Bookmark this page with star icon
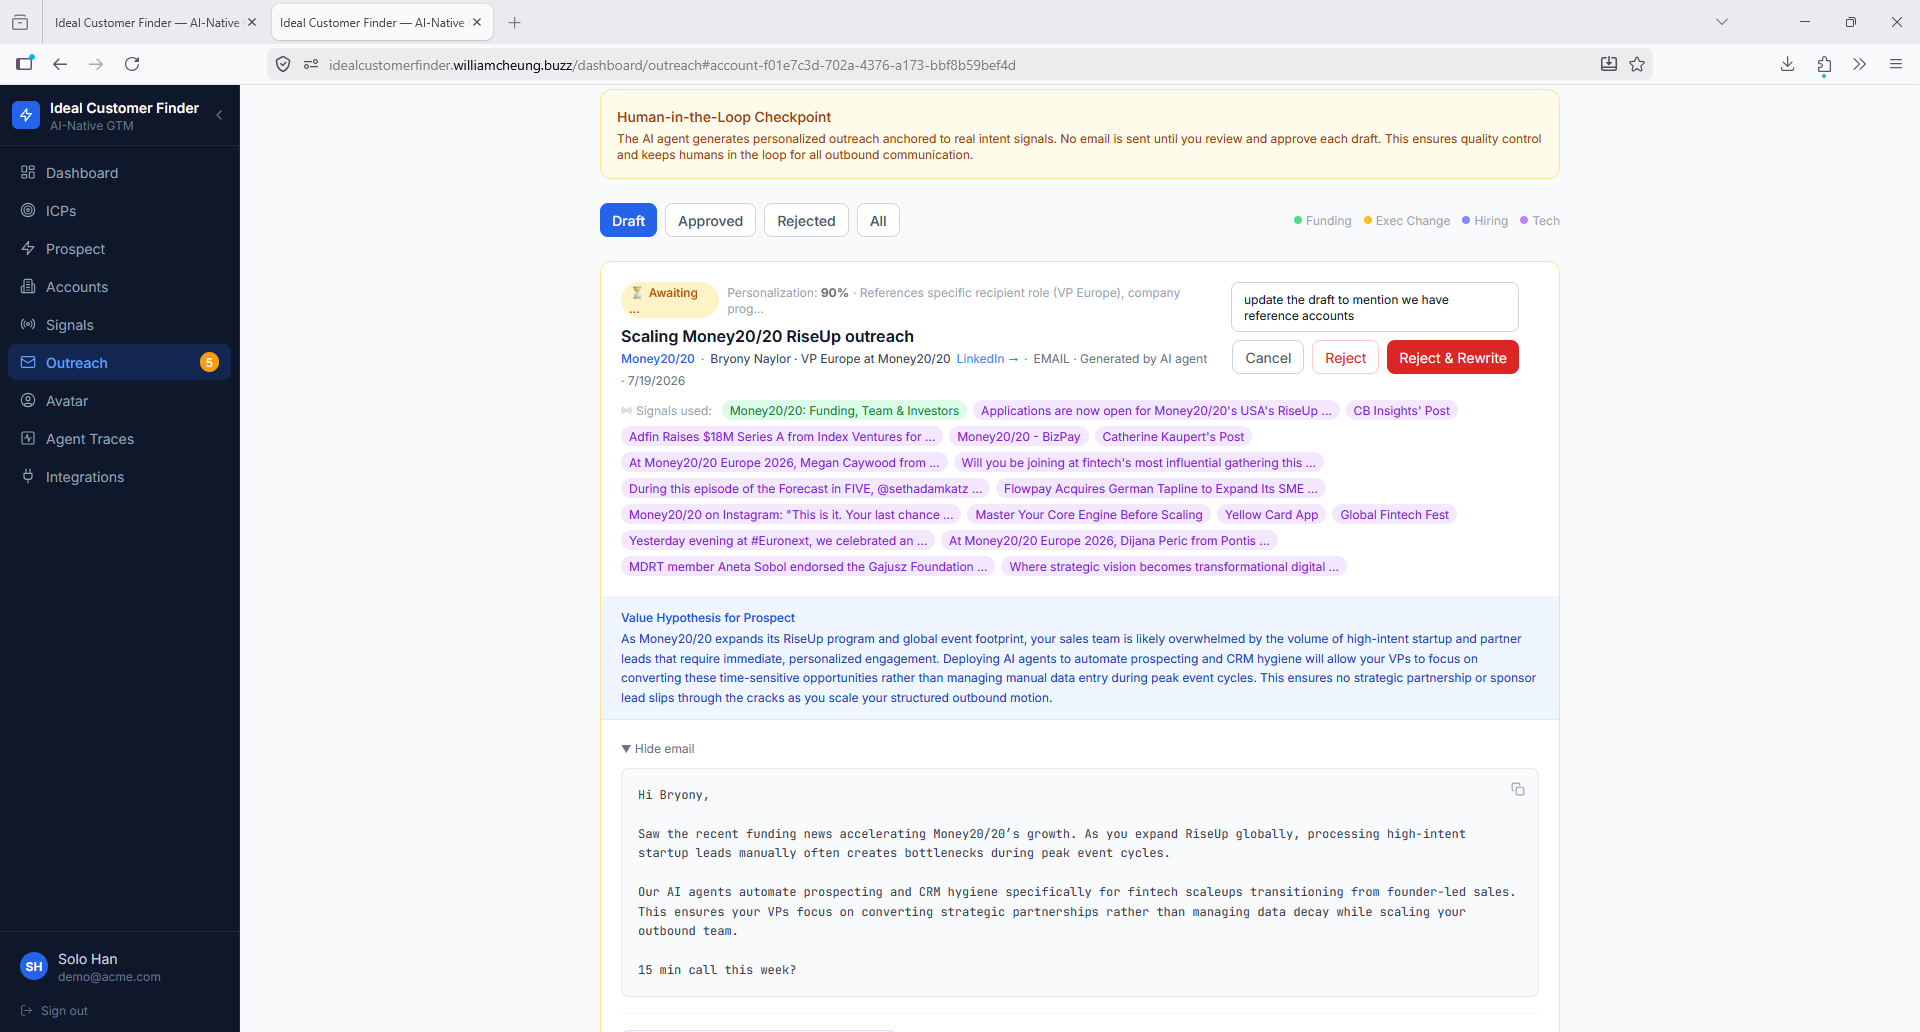The image size is (1920, 1032). (x=1637, y=64)
